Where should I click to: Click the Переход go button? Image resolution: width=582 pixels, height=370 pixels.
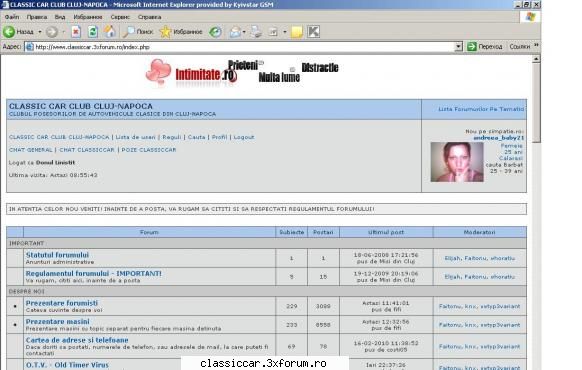coord(484,47)
